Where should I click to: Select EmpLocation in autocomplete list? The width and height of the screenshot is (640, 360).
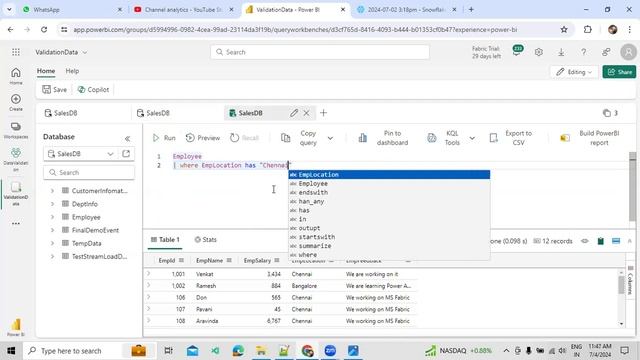389,175
